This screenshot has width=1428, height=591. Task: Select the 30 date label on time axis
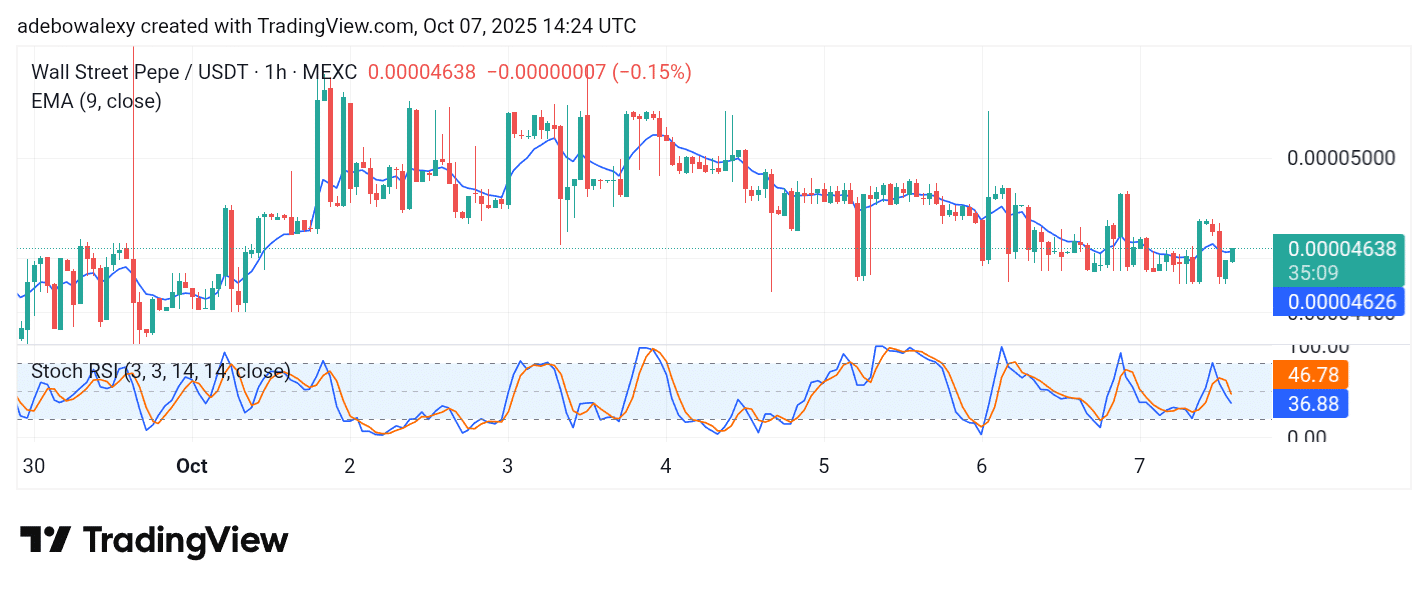point(33,466)
